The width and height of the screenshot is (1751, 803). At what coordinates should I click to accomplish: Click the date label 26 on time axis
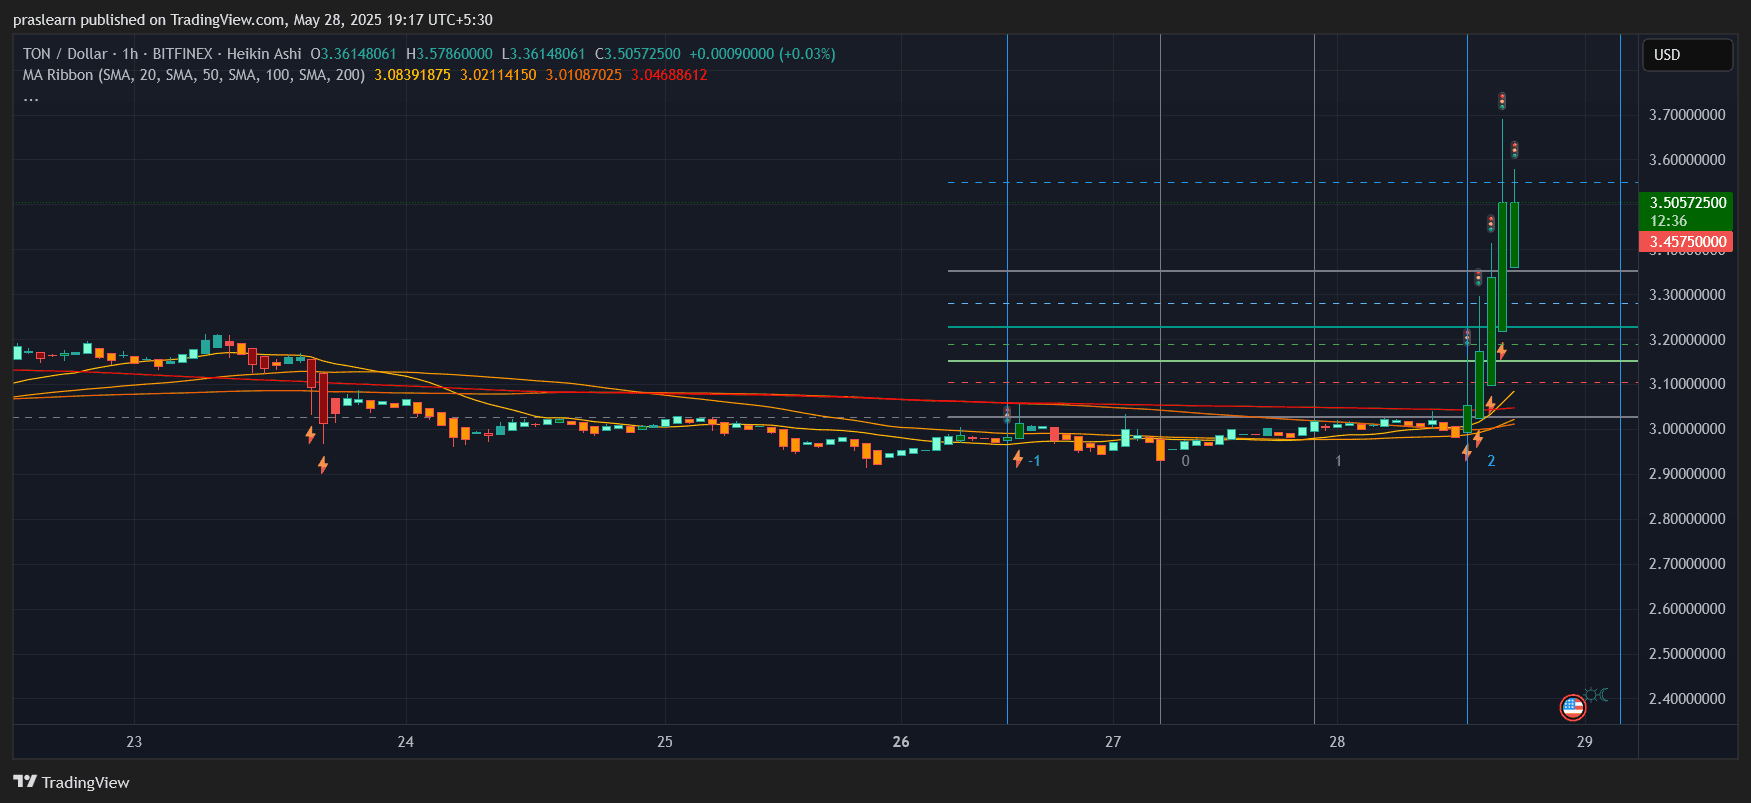tap(901, 742)
